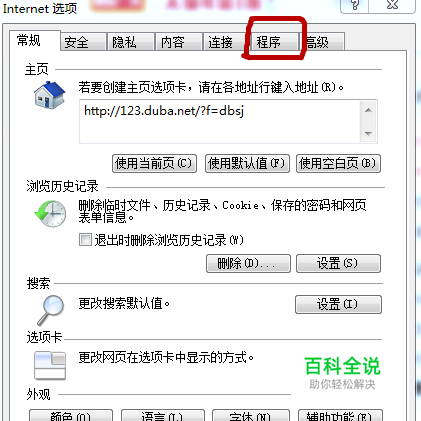Click the tabs layout icon under 选项卡
This screenshot has height=421, width=421.
50,366
